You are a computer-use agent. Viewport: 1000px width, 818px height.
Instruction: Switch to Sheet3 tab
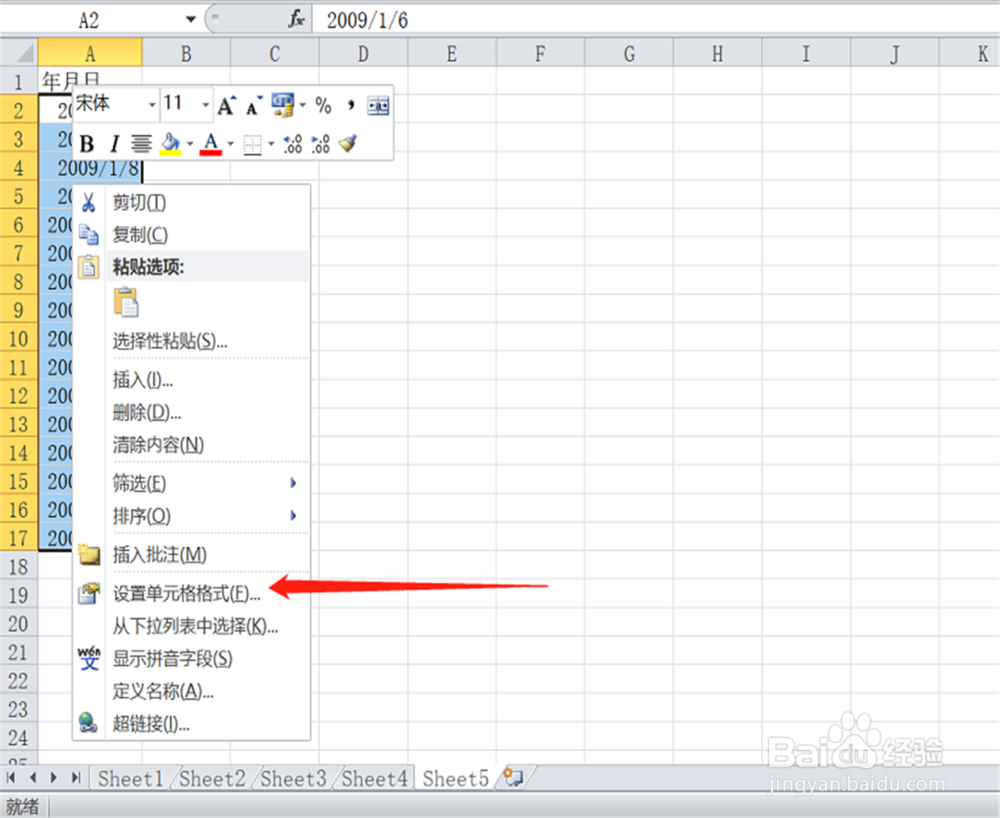[x=293, y=778]
